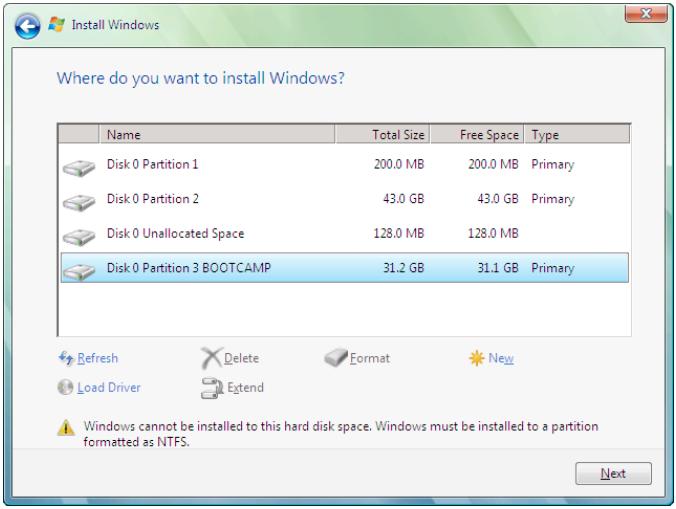The height and width of the screenshot is (509, 676).
Task: Click the Delete X icon
Action: click(211, 358)
